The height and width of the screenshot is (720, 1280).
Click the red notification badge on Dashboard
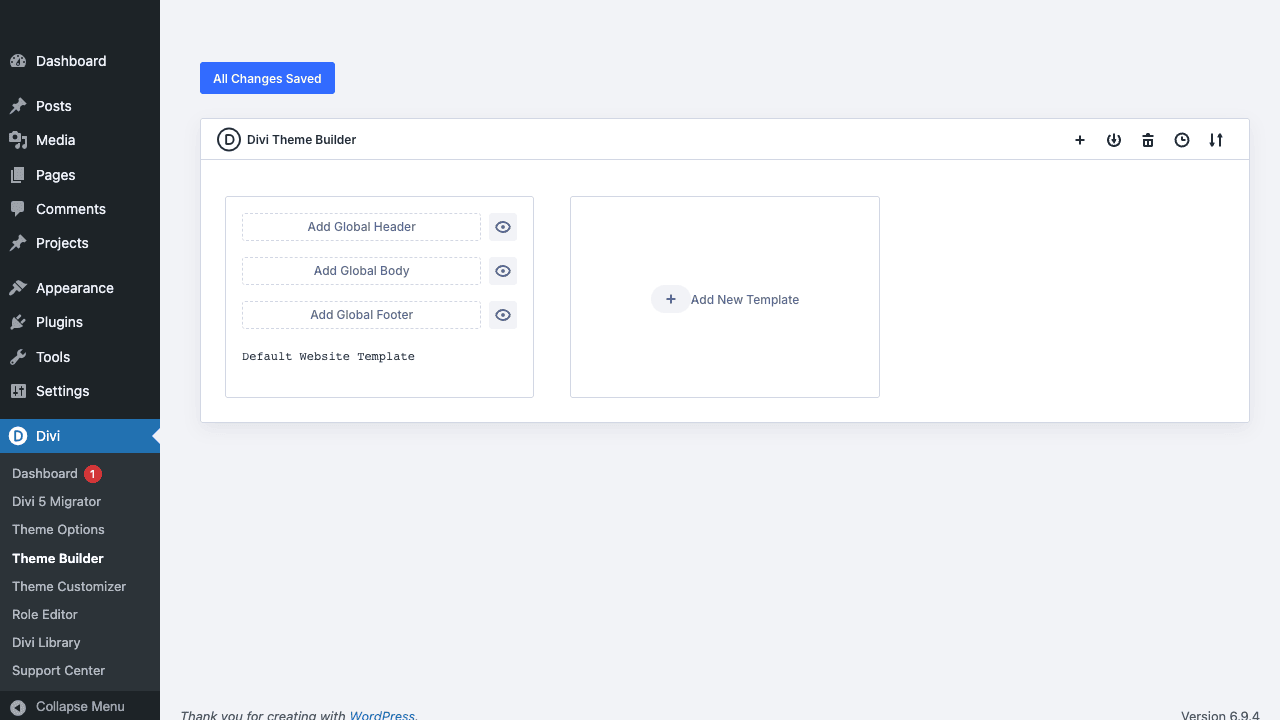93,474
